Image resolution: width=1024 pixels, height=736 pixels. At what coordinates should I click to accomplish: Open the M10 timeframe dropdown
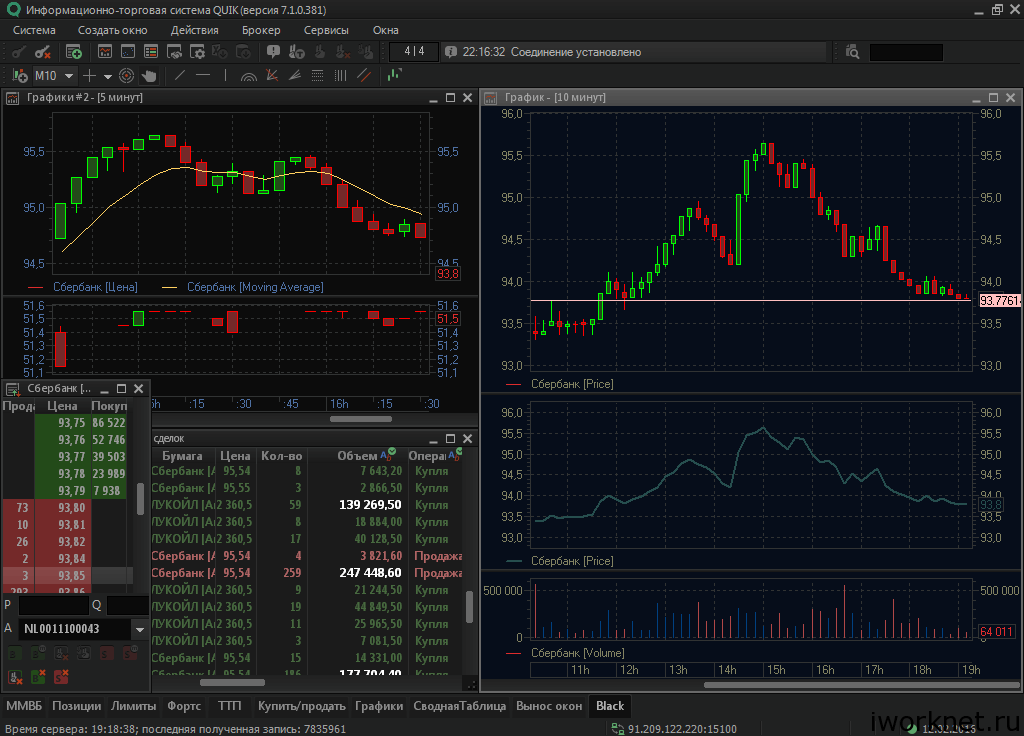[69, 76]
